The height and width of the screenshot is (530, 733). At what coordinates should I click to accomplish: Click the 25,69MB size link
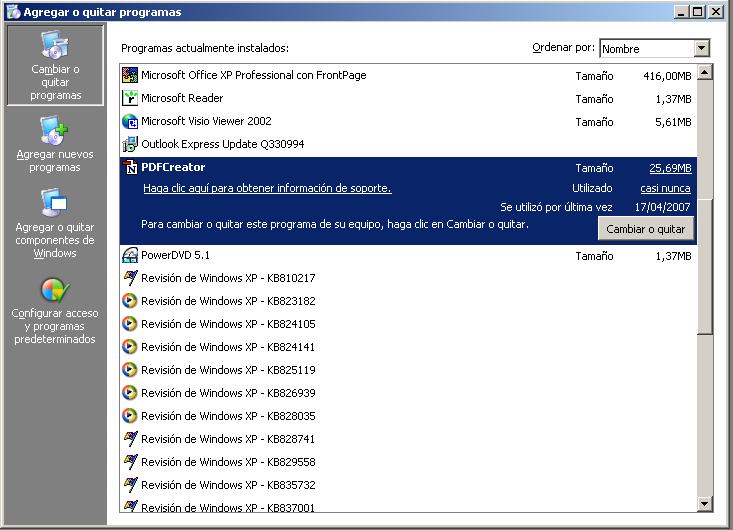point(670,168)
